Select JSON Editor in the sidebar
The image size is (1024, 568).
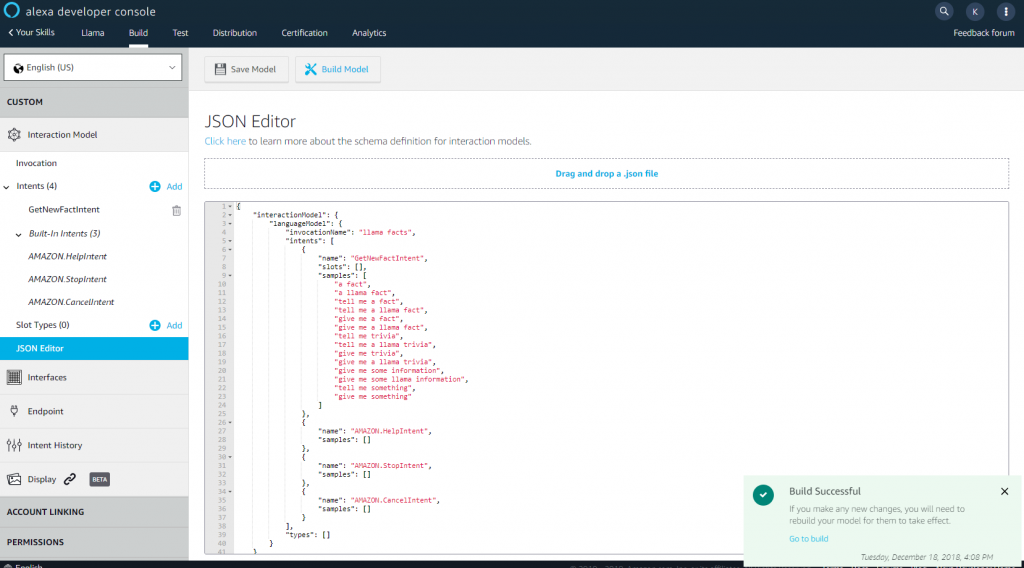tap(94, 348)
